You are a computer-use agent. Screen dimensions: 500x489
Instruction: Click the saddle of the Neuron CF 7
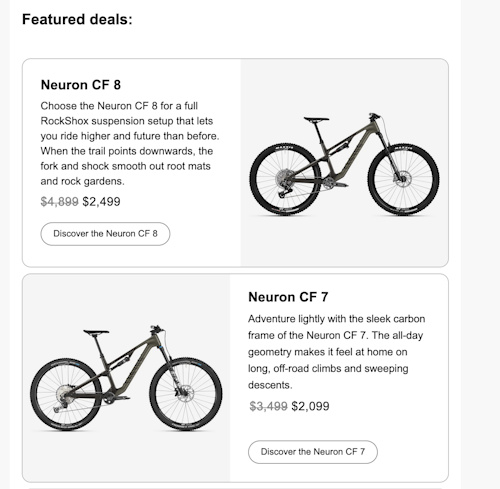pos(96,332)
